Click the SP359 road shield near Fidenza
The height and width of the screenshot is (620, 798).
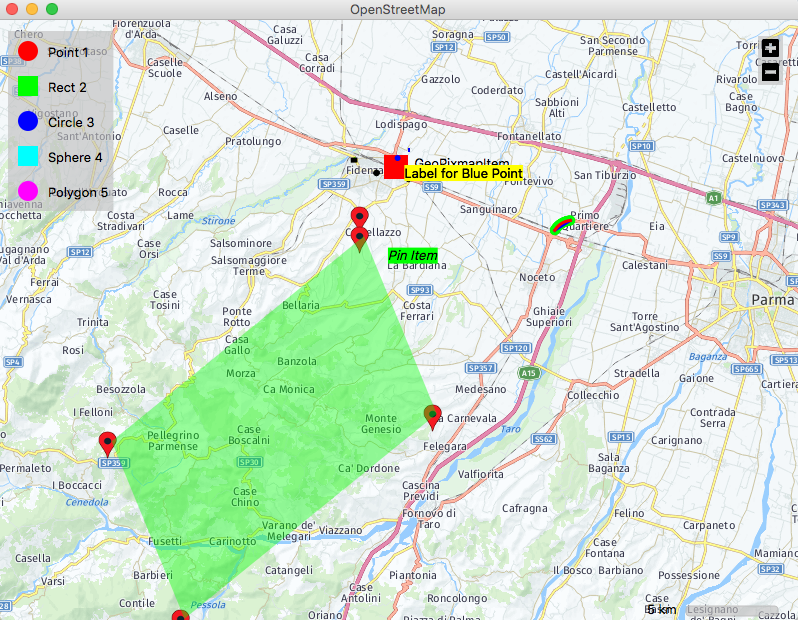[334, 184]
